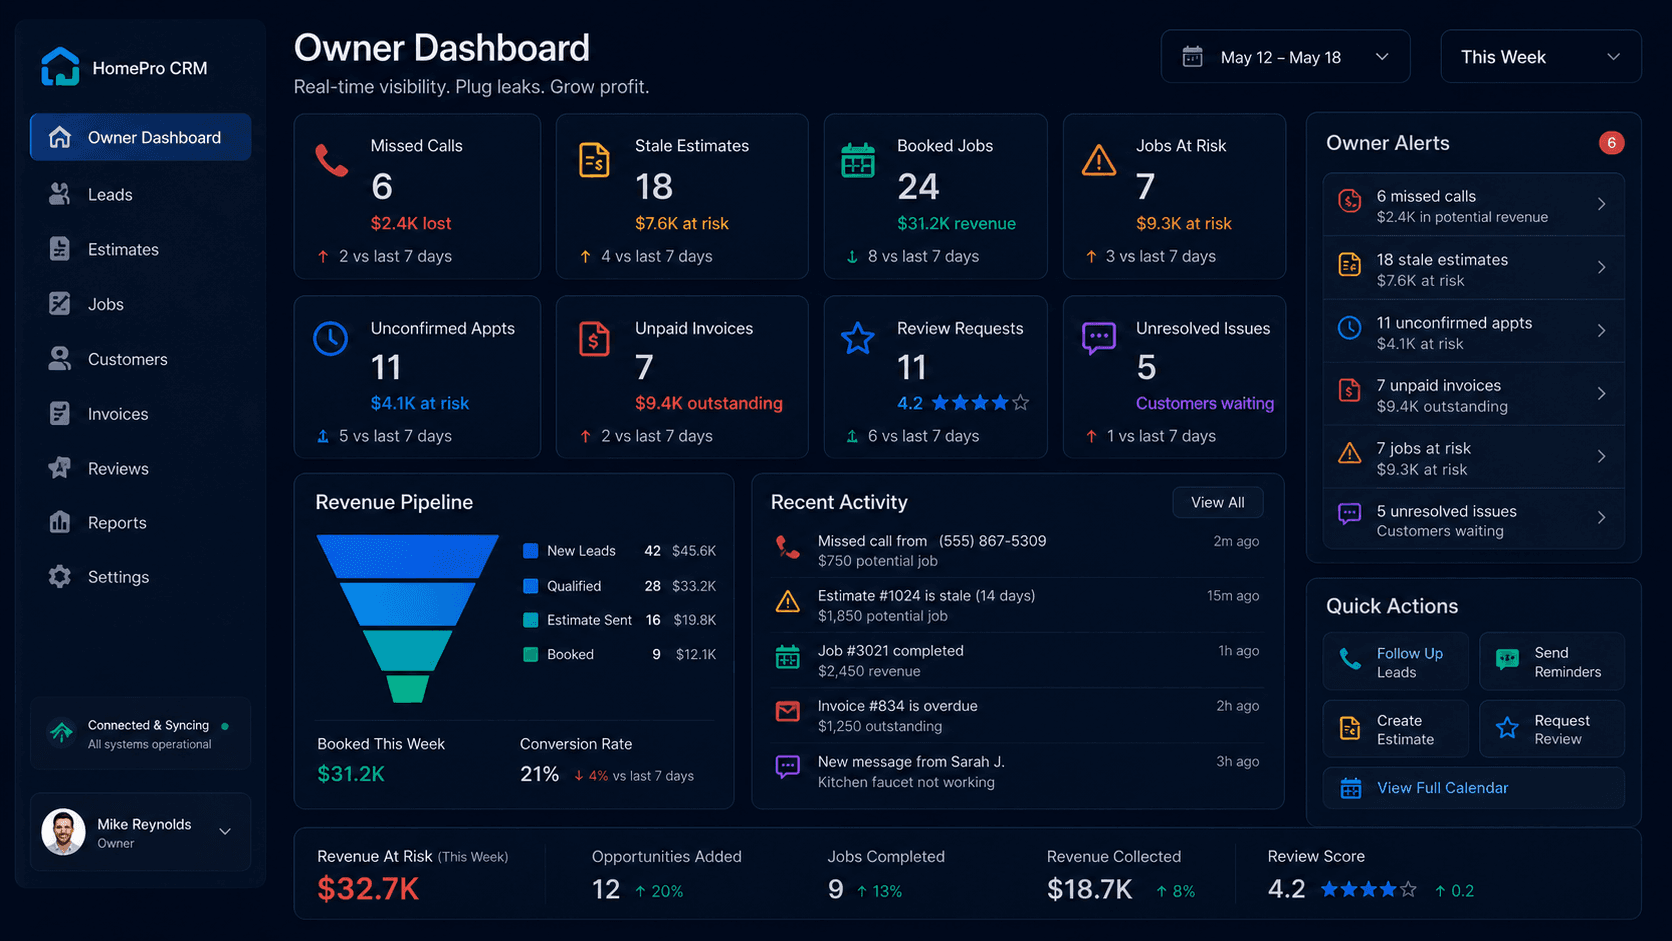Click the Review Requests star icon
Screen dimensions: 1672x941
(857, 338)
